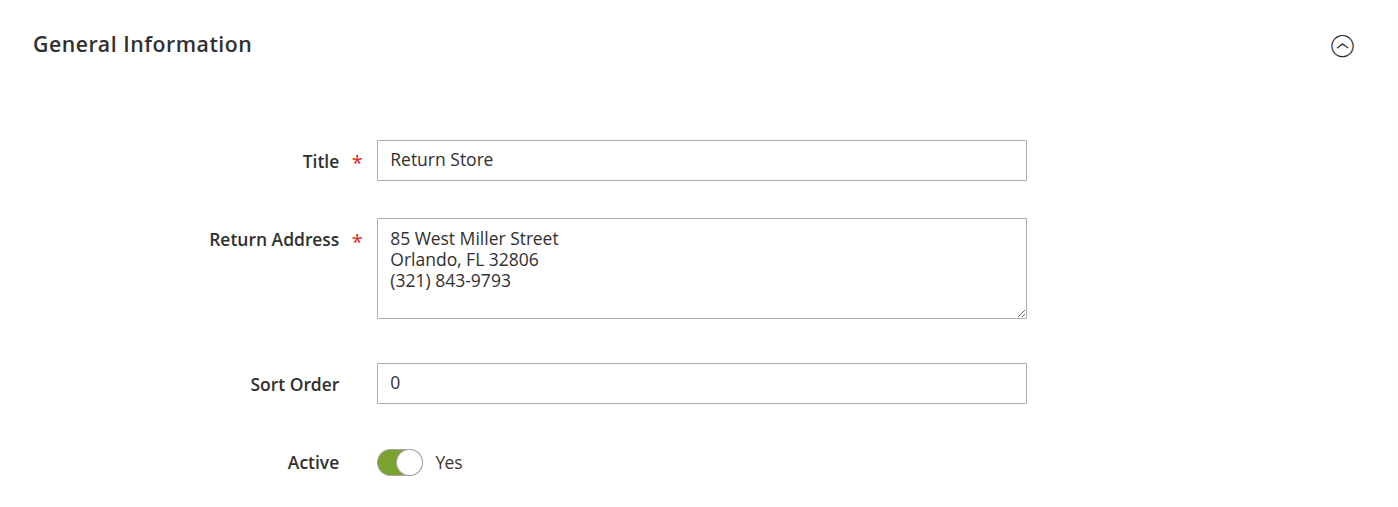
Task: Click the General Information heading
Action: 142,45
